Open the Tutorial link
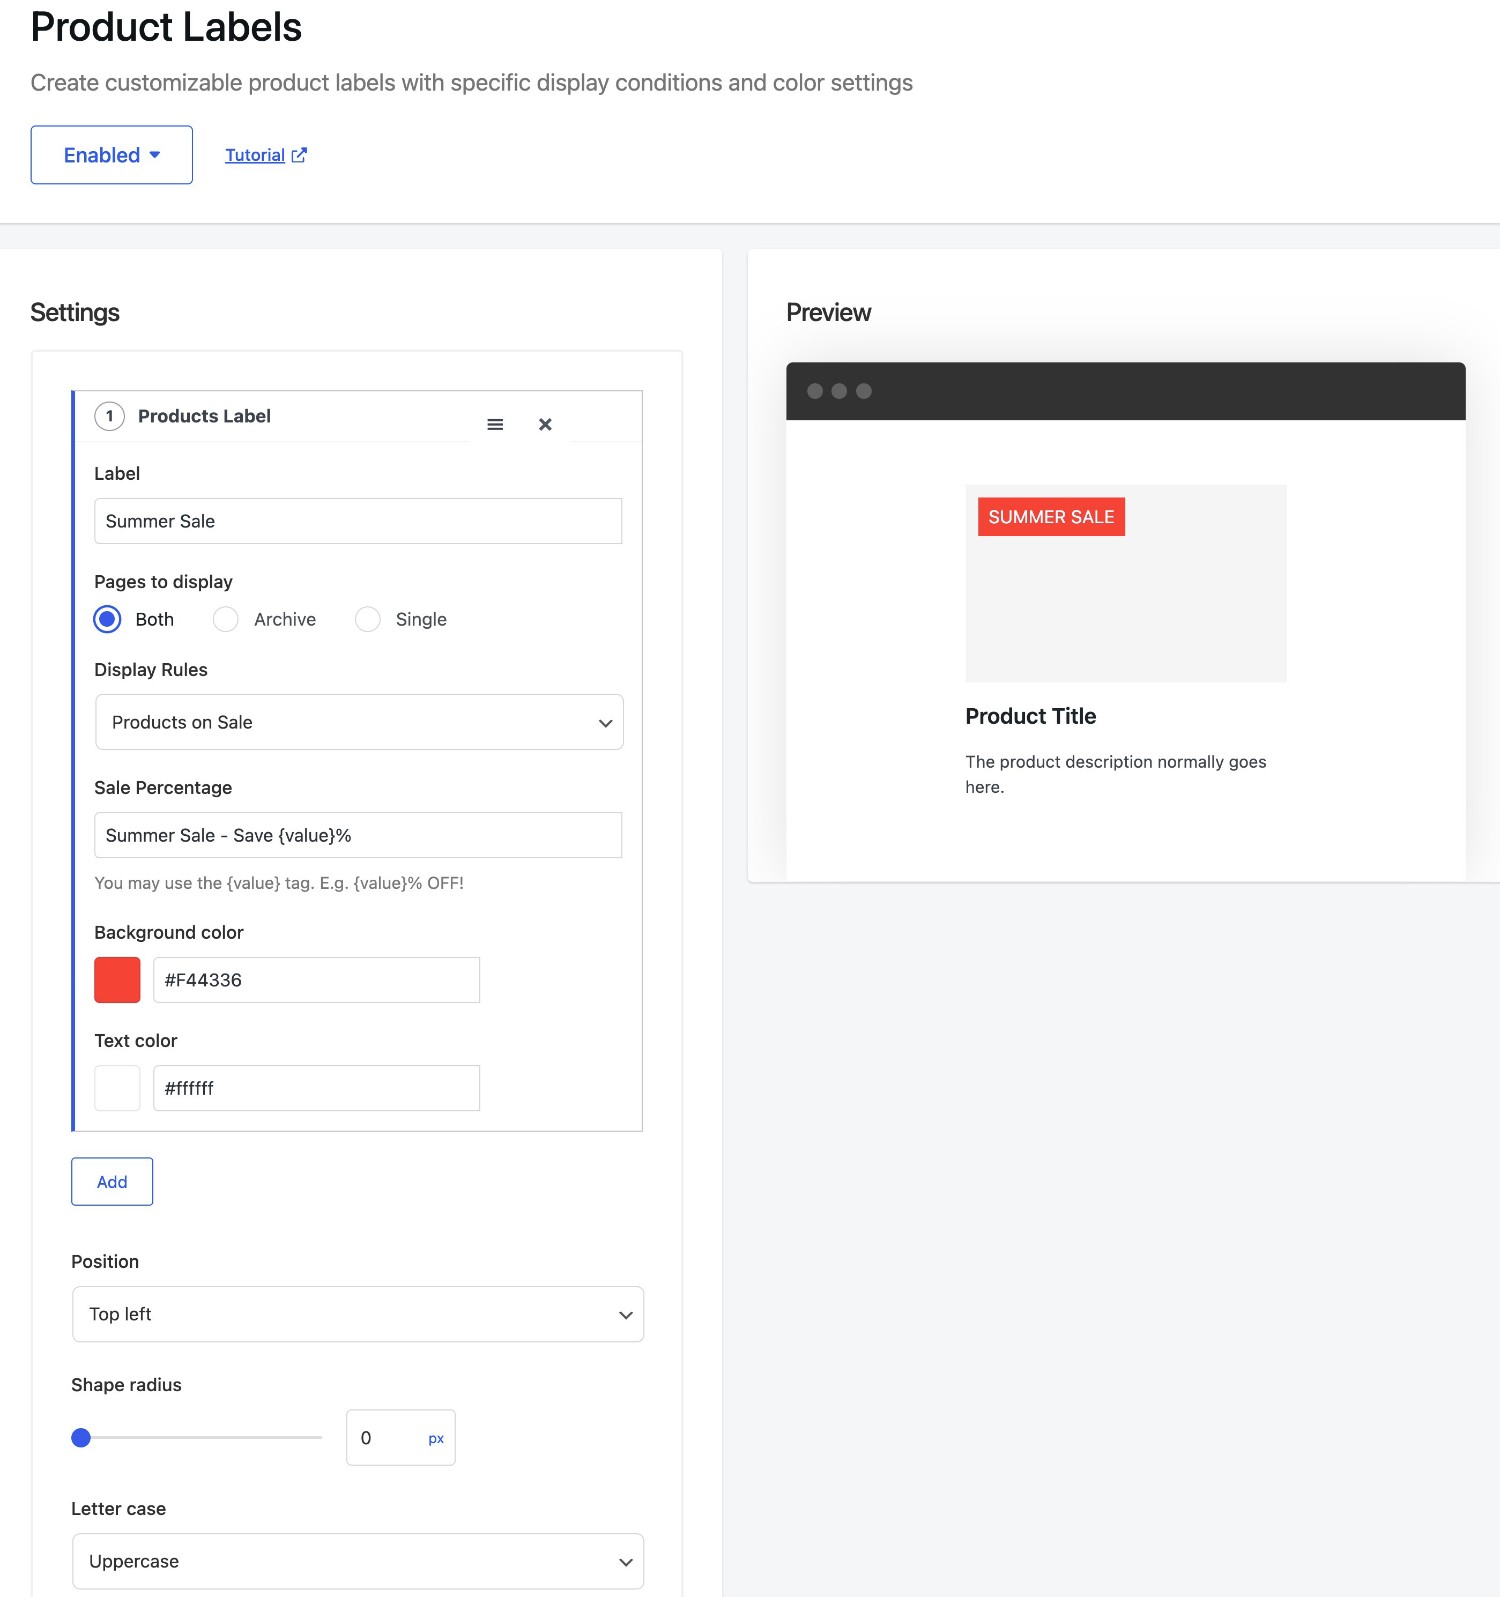This screenshot has height=1597, width=1500. click(x=255, y=155)
